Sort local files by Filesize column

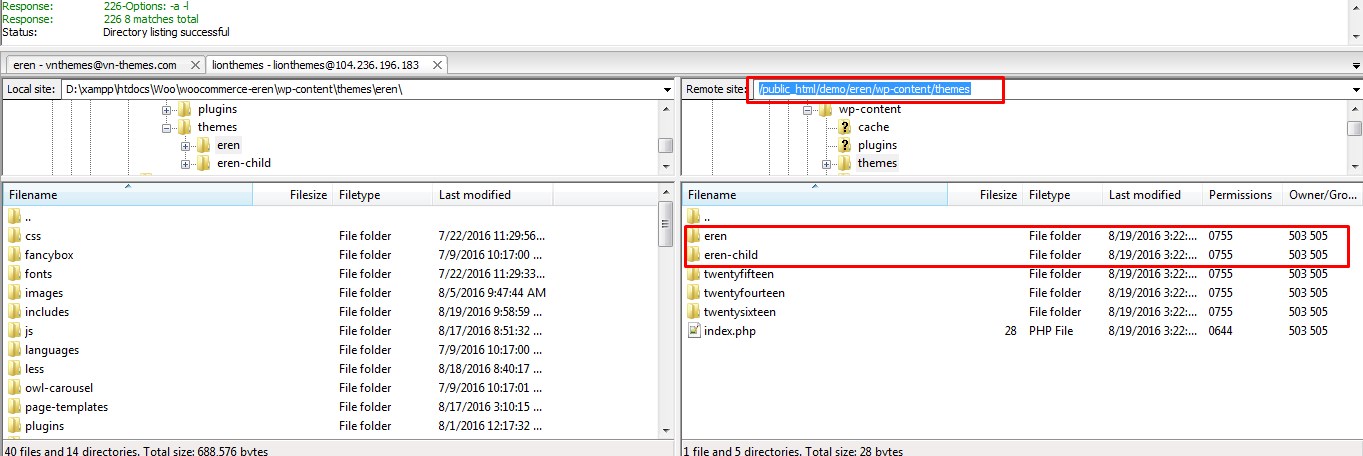[292, 195]
